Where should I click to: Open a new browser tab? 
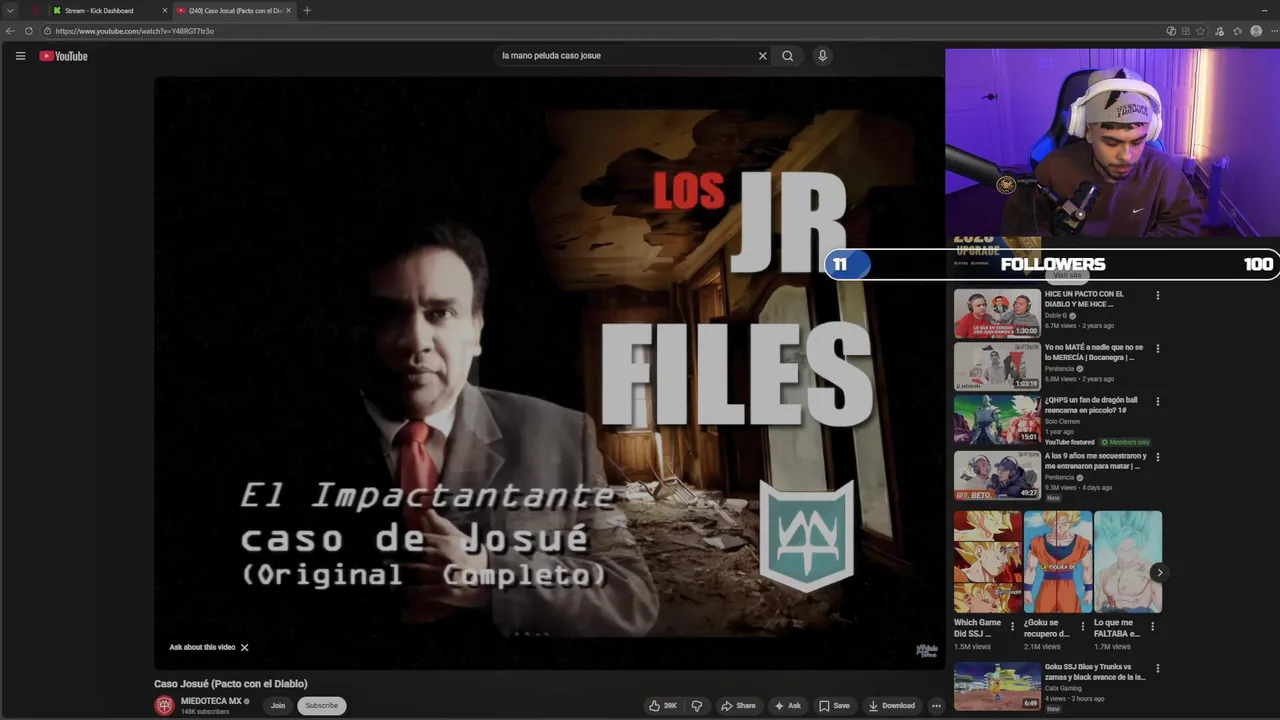[307, 10]
